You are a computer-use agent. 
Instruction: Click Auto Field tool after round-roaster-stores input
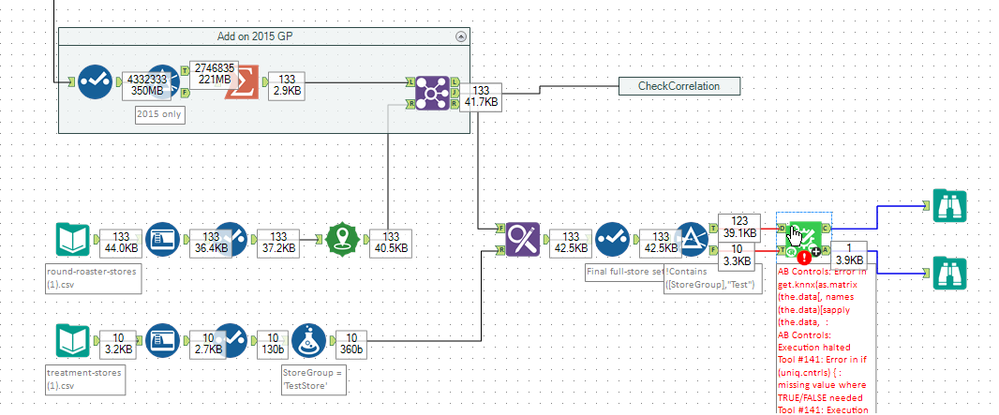163,239
